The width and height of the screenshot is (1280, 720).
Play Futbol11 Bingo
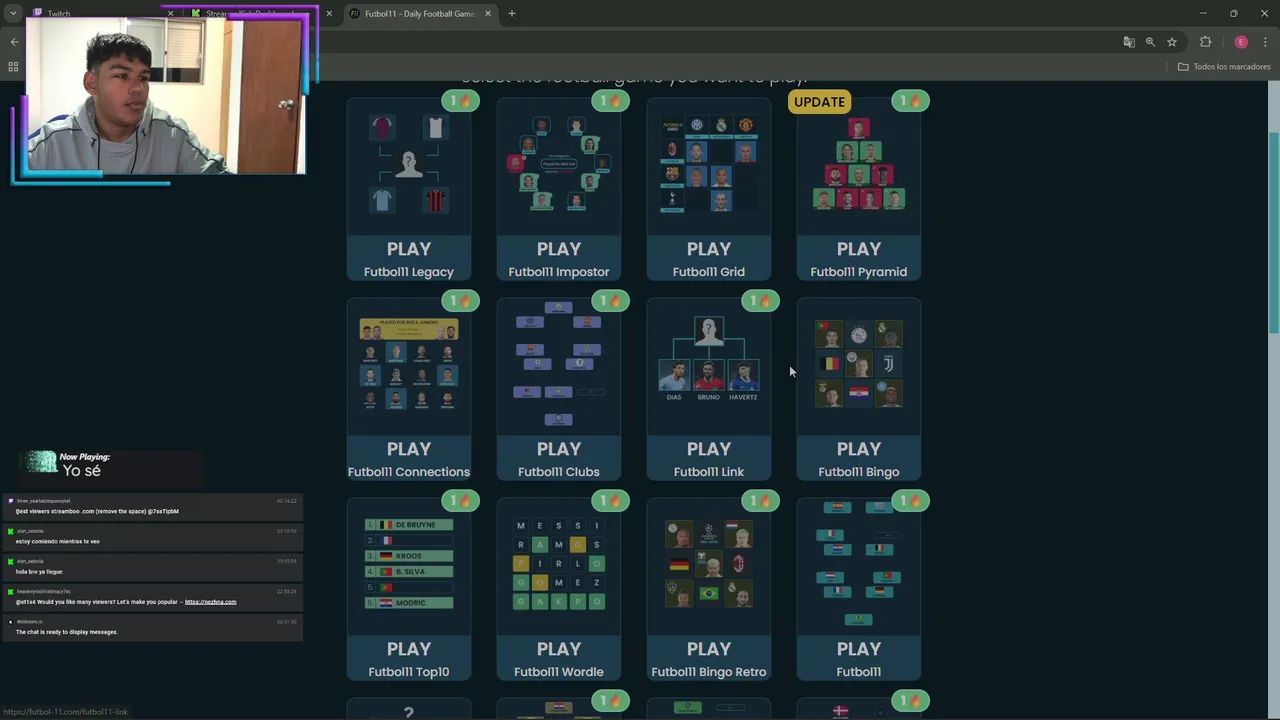coord(859,458)
